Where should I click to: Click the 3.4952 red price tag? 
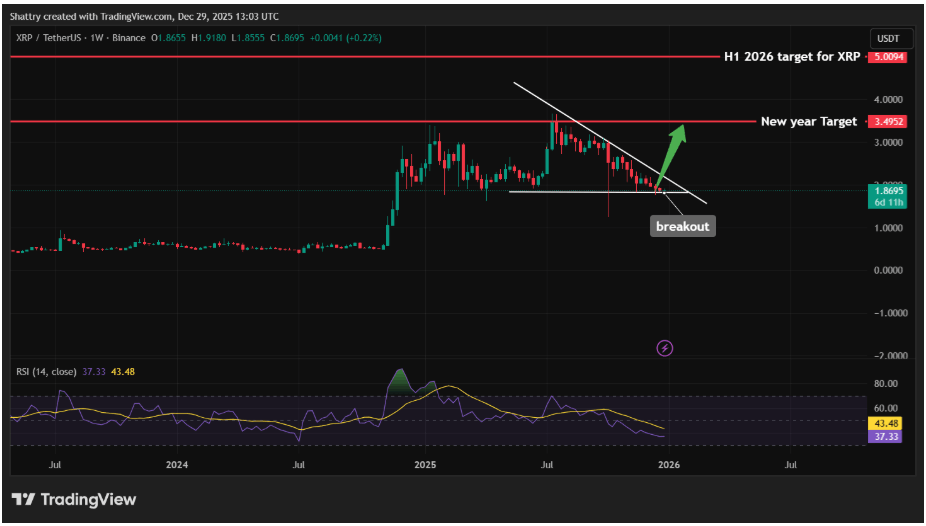tap(887, 122)
